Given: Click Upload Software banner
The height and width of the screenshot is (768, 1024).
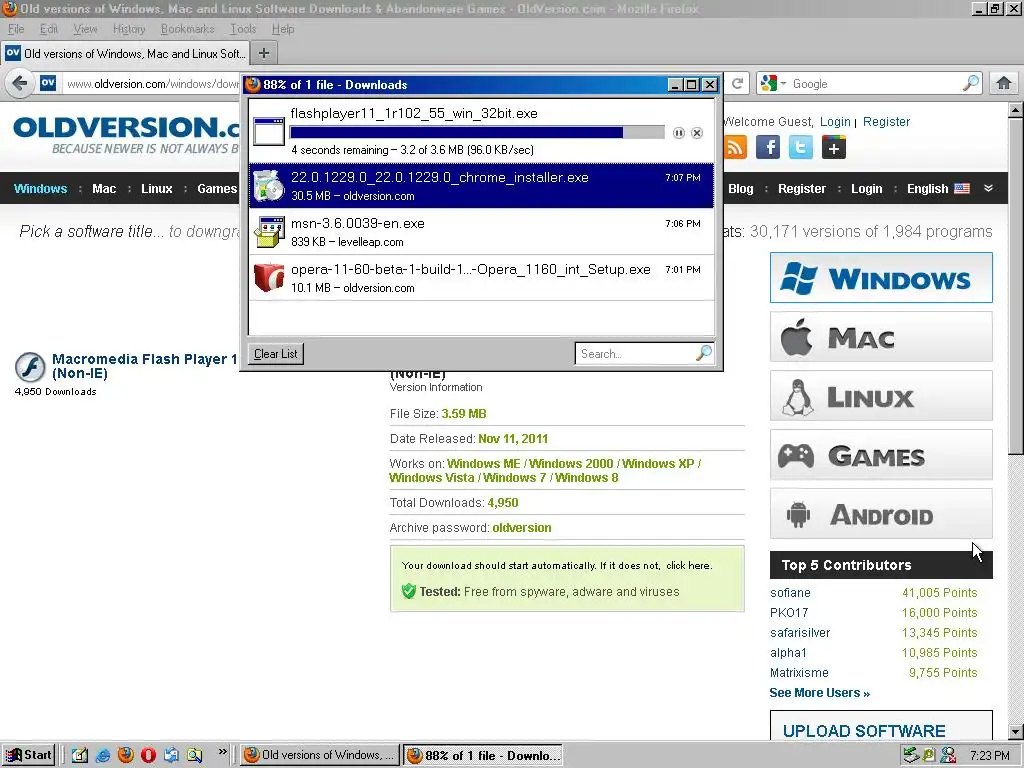Looking at the screenshot, I should [x=881, y=726].
